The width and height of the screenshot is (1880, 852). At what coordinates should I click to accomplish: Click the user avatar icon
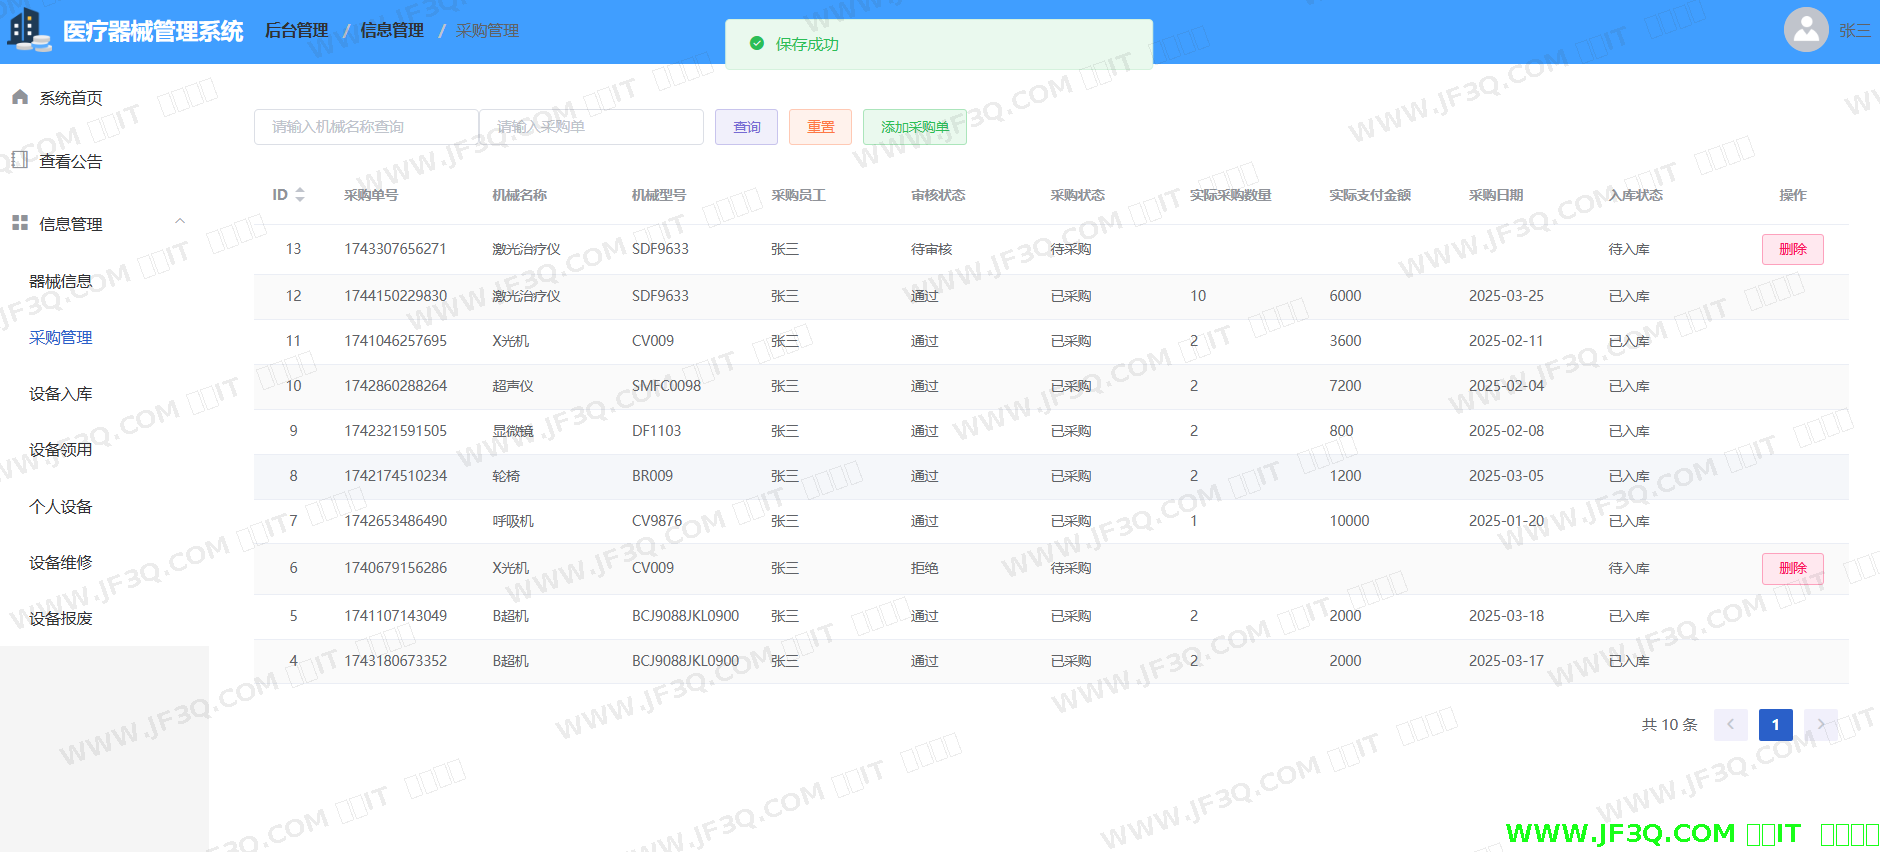[x=1806, y=30]
